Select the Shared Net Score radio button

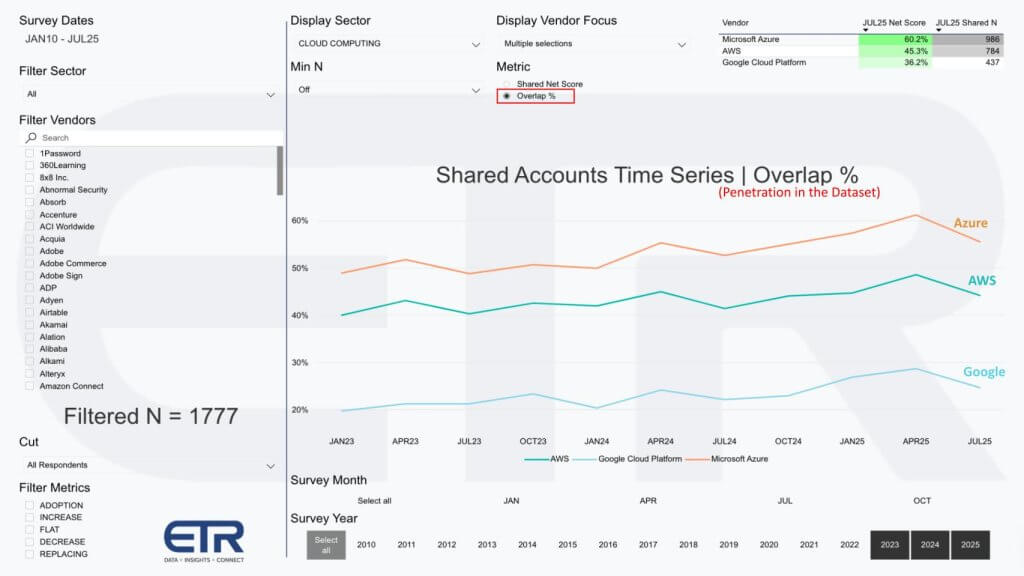point(507,84)
